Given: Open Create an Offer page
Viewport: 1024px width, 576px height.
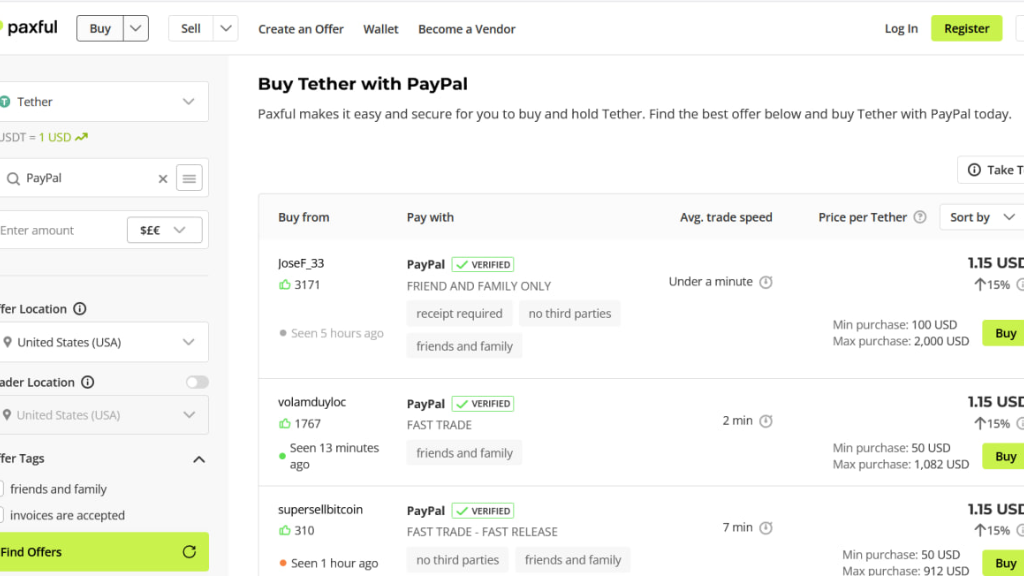Looking at the screenshot, I should (x=300, y=29).
